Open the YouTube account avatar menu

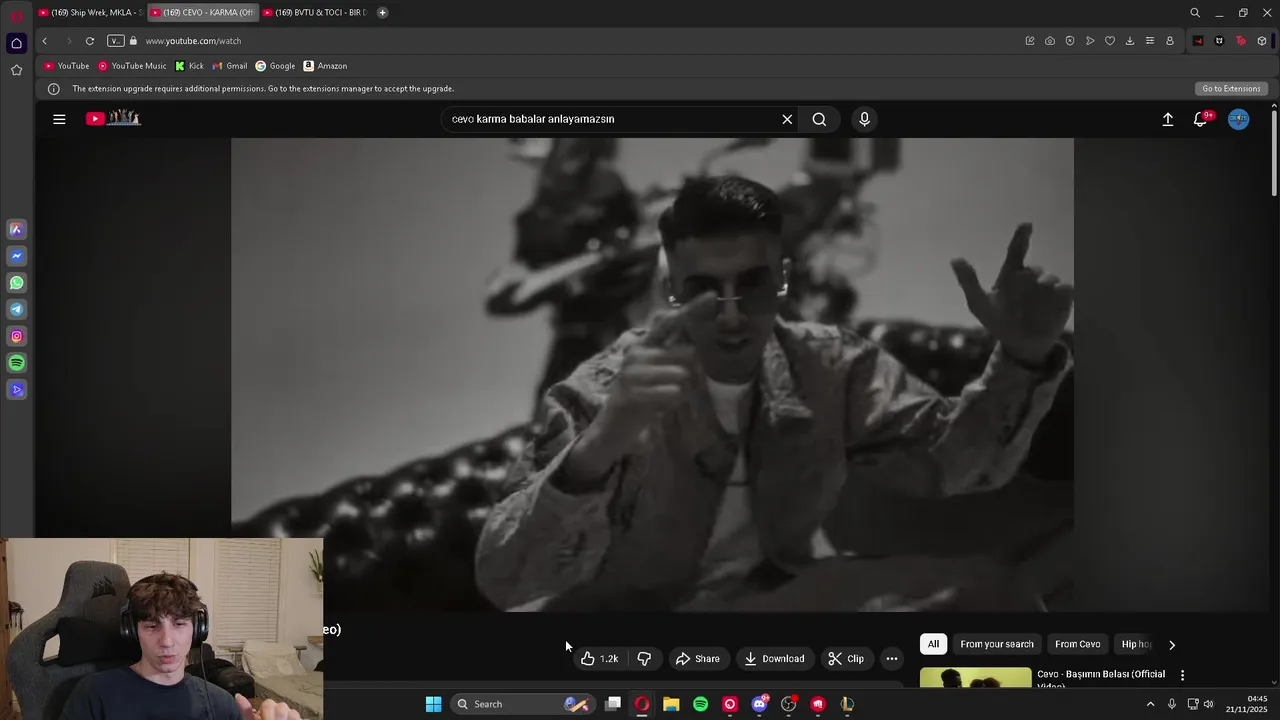tap(1238, 119)
